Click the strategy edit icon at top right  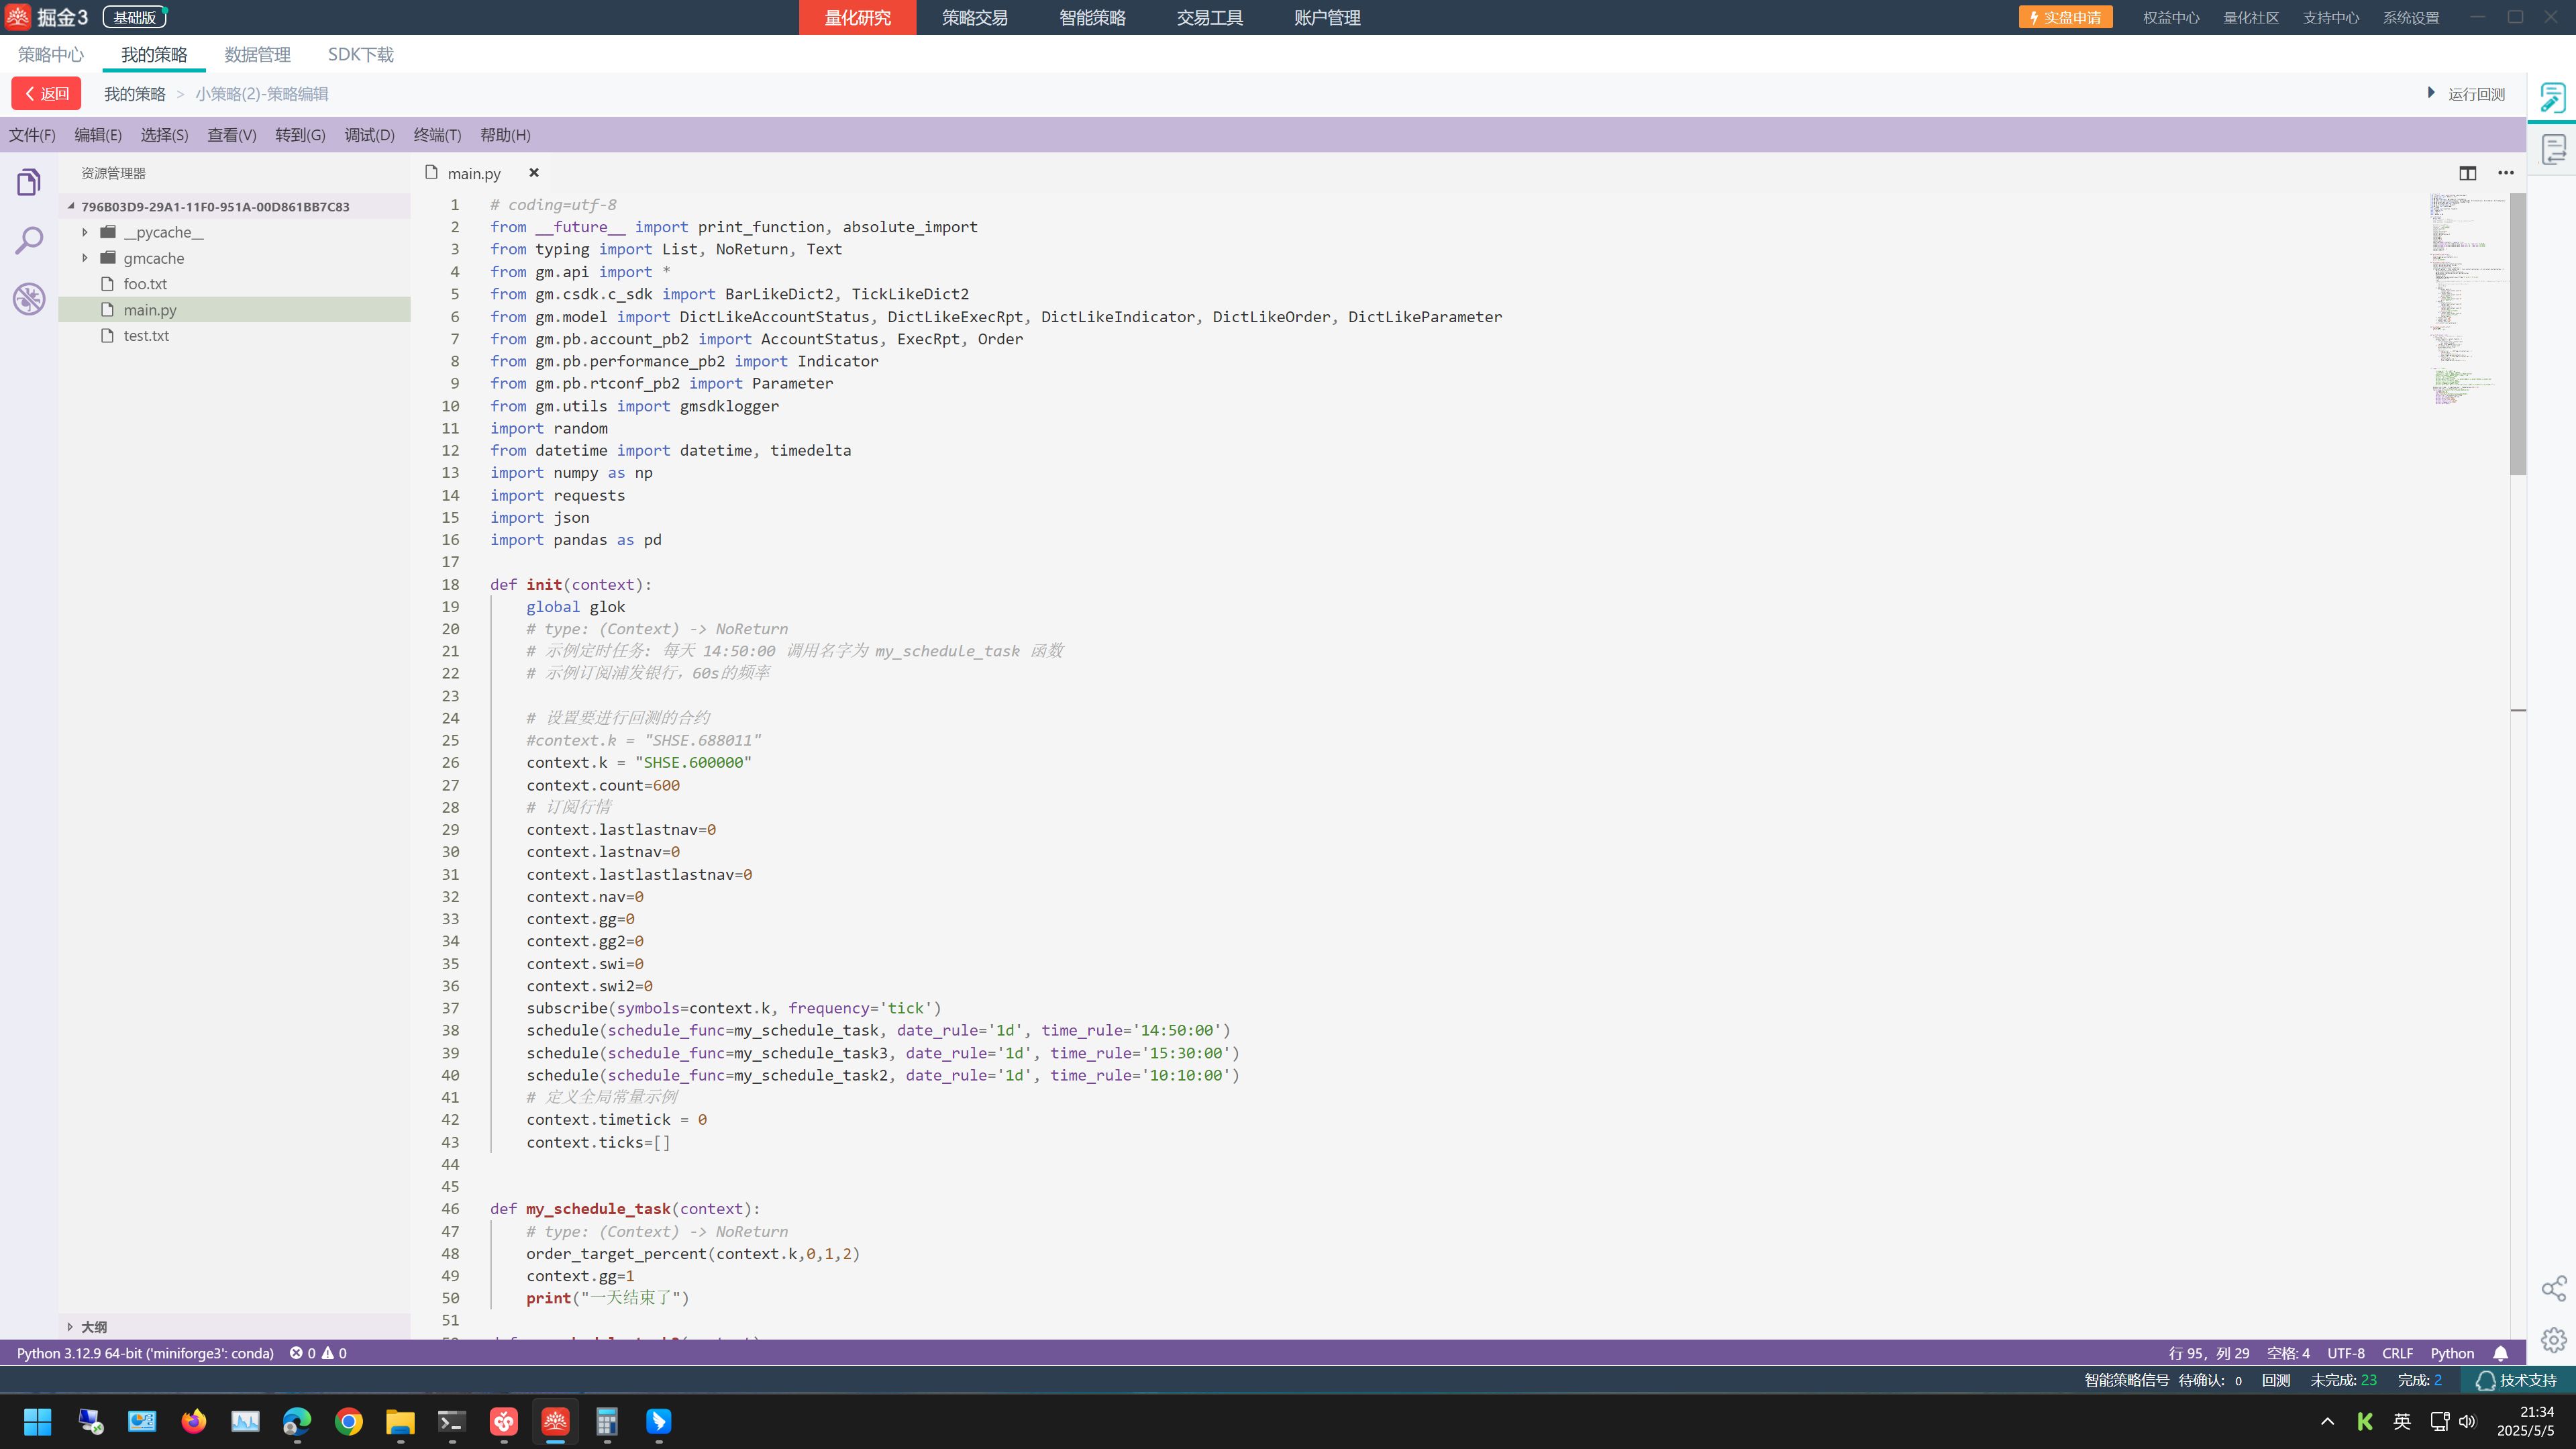(x=2552, y=97)
